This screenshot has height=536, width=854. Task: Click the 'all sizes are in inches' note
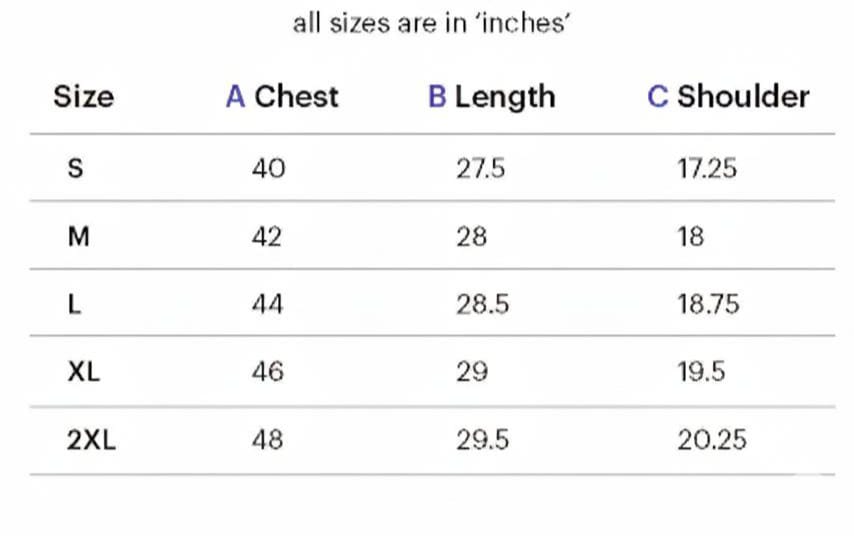coord(431,24)
